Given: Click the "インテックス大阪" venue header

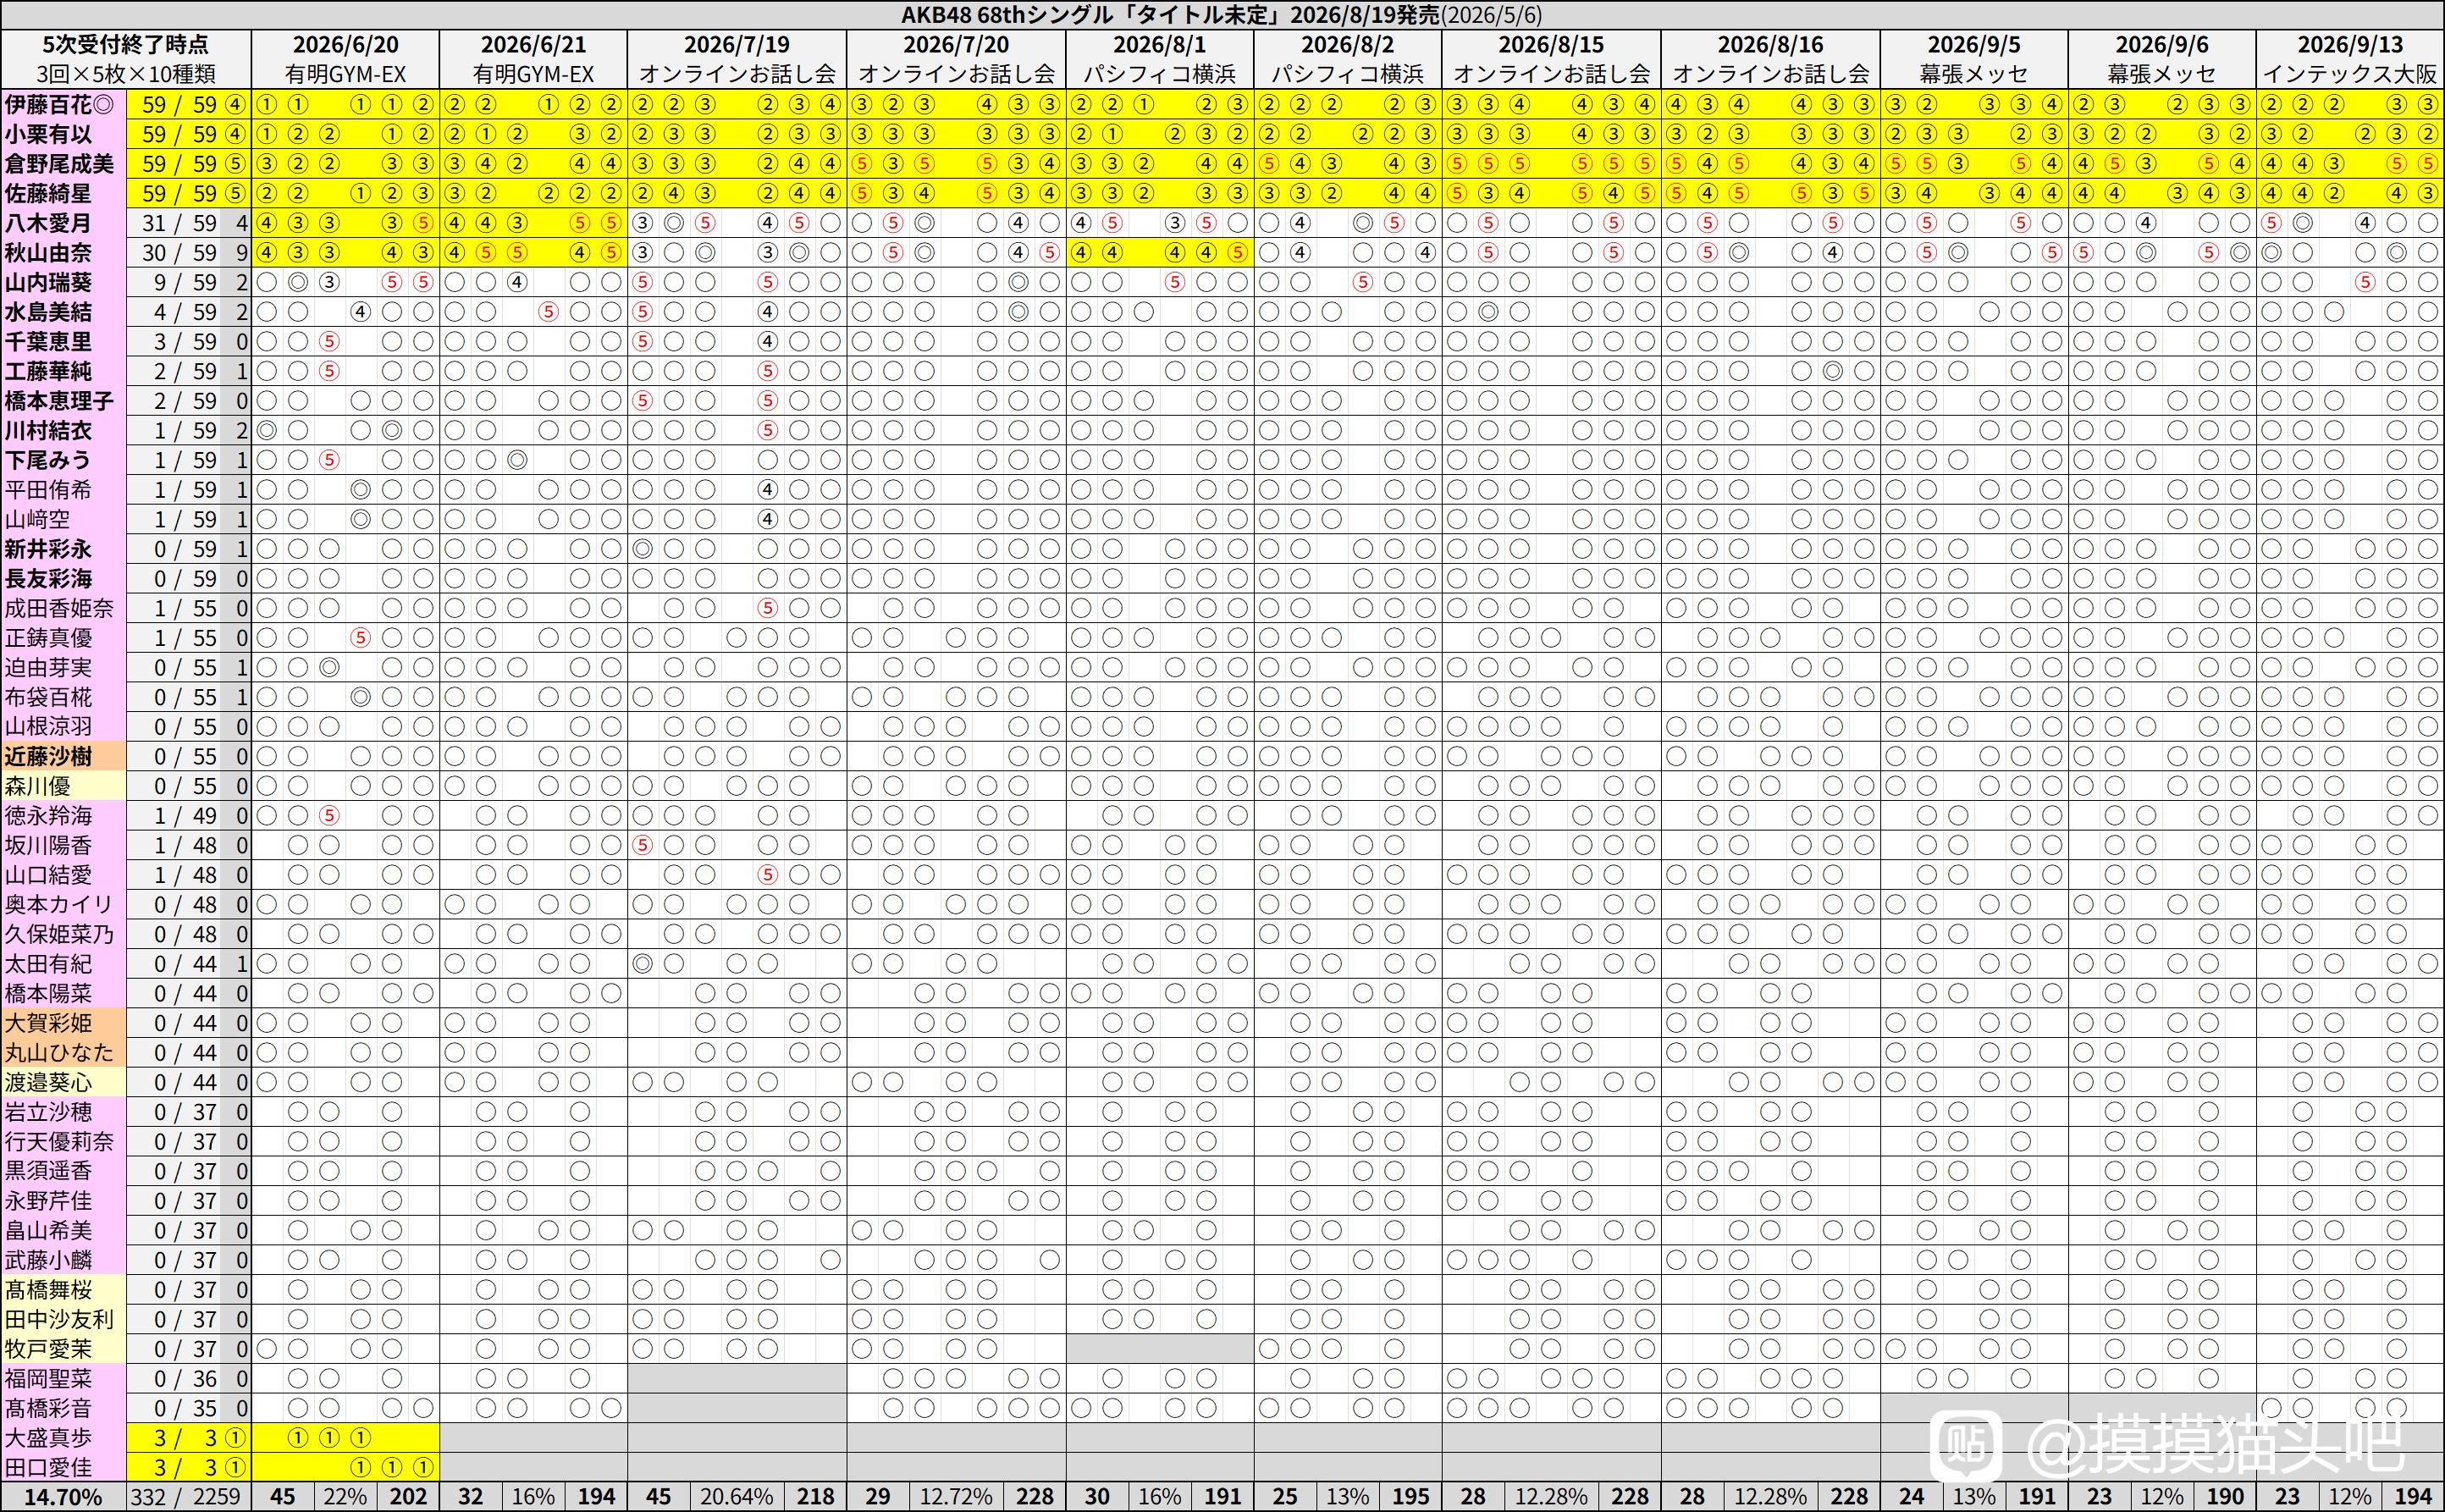Looking at the screenshot, I should click(x=2350, y=74).
